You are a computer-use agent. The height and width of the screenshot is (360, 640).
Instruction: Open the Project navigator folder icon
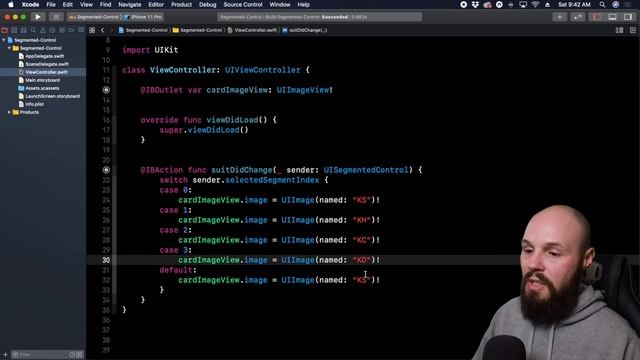click(4, 30)
